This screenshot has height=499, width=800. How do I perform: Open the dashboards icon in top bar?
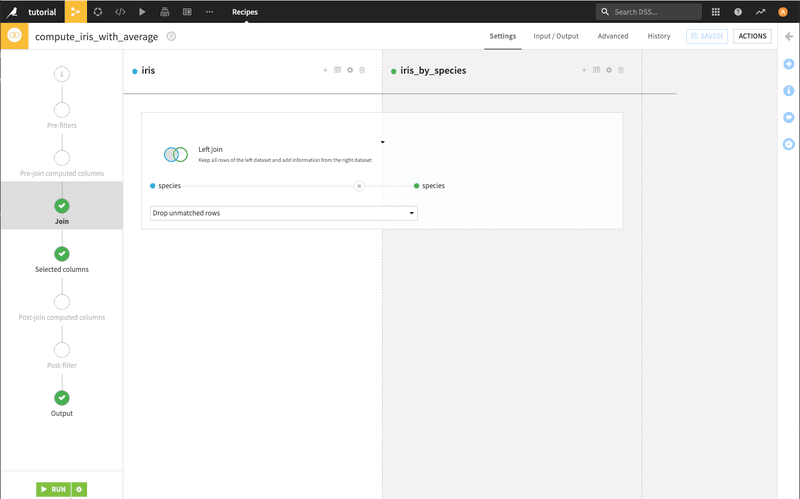point(187,12)
